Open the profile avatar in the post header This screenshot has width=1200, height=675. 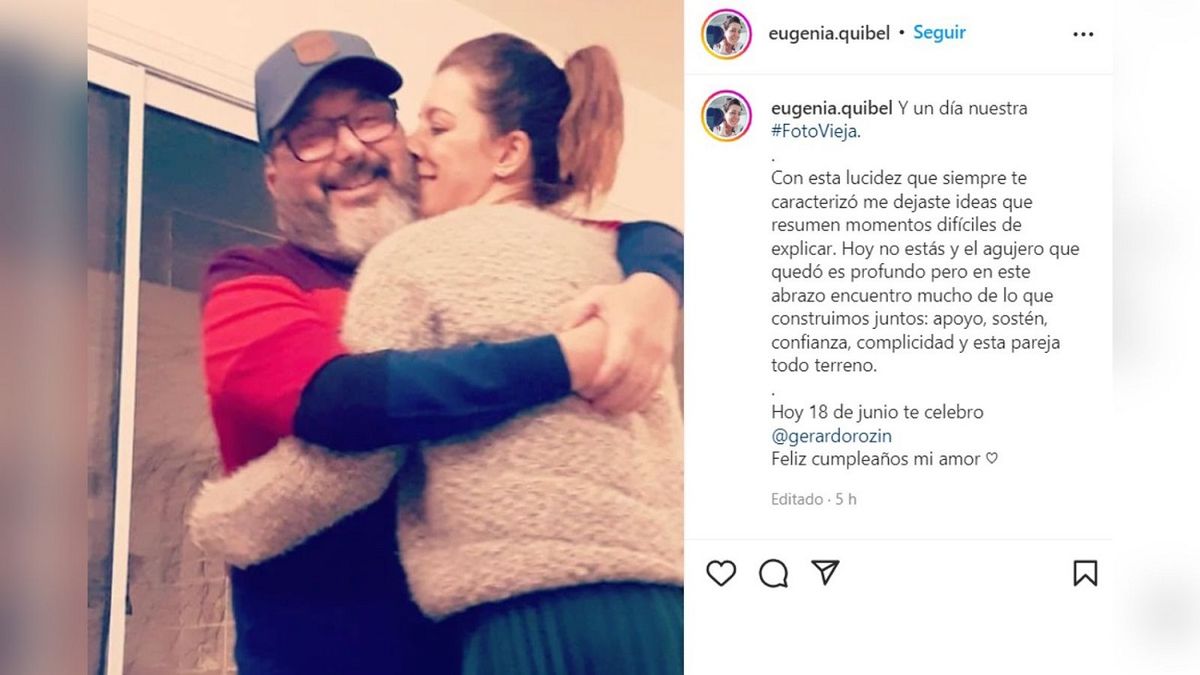[x=726, y=34]
